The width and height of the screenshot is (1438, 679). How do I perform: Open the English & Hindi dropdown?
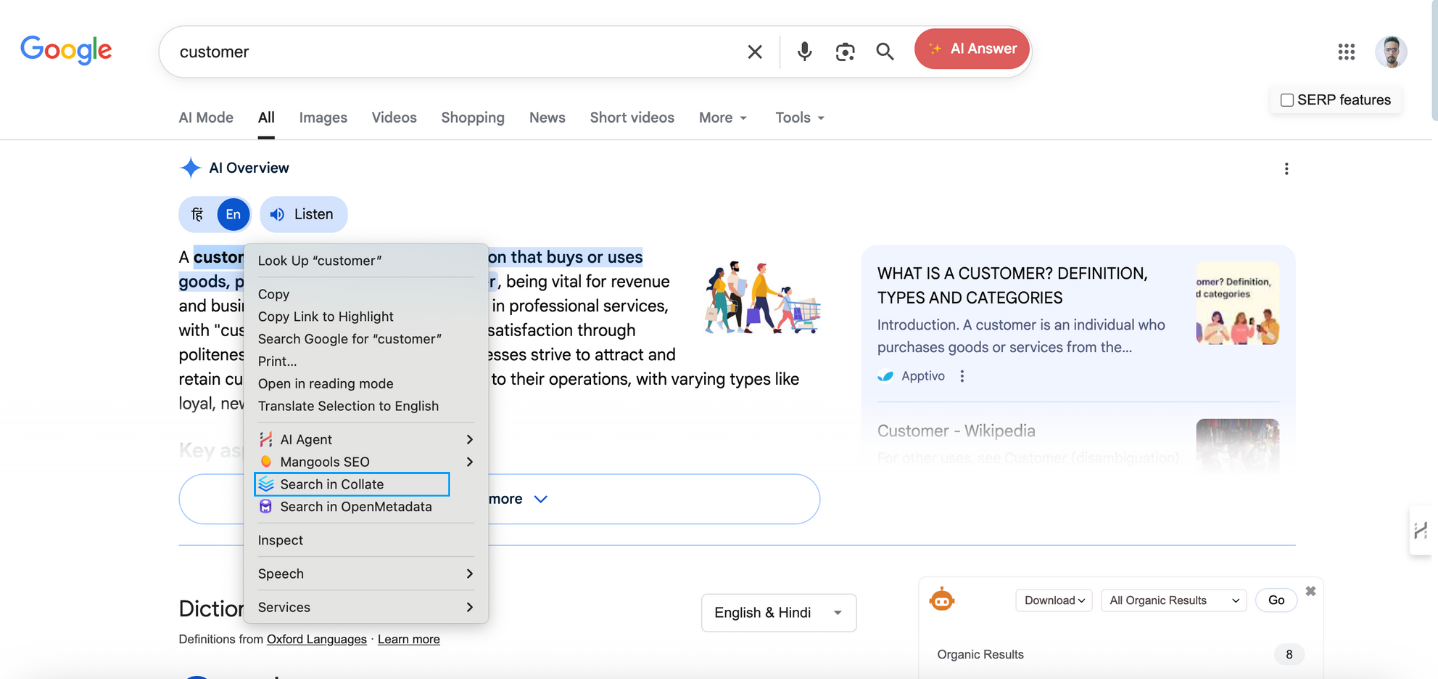pyautogui.click(x=779, y=613)
